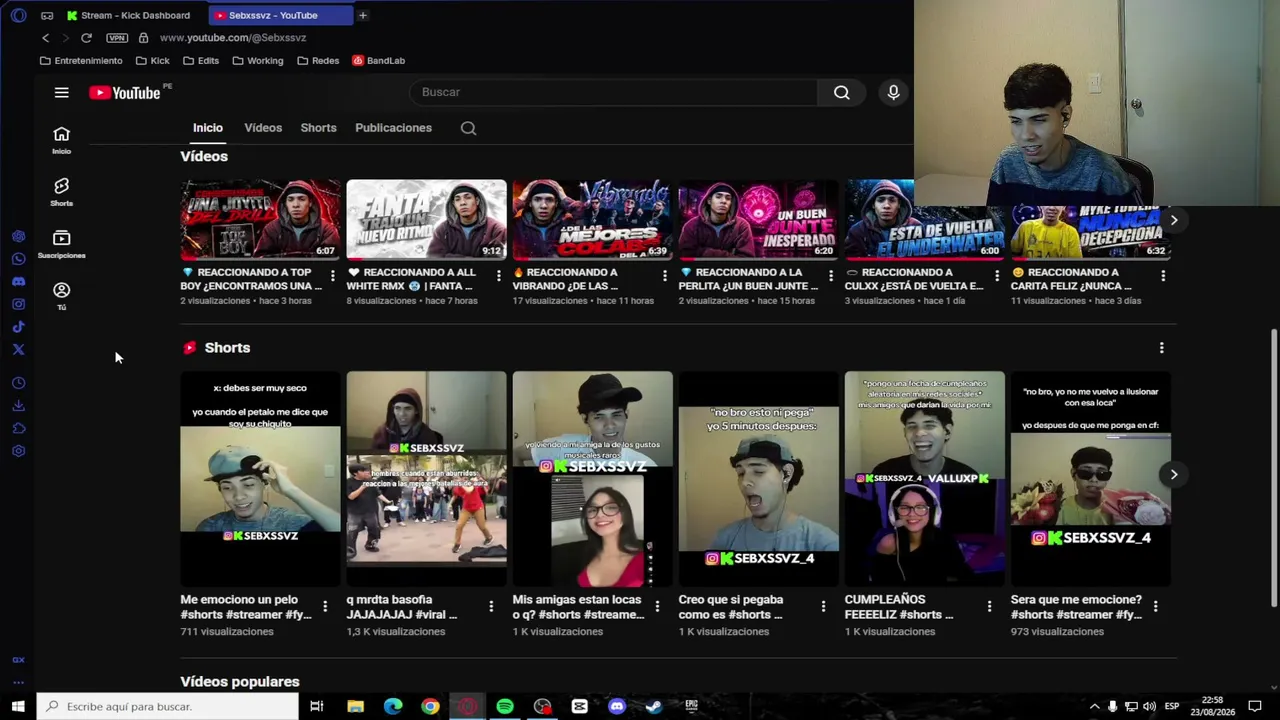Click the browser address bar URL

233,38
